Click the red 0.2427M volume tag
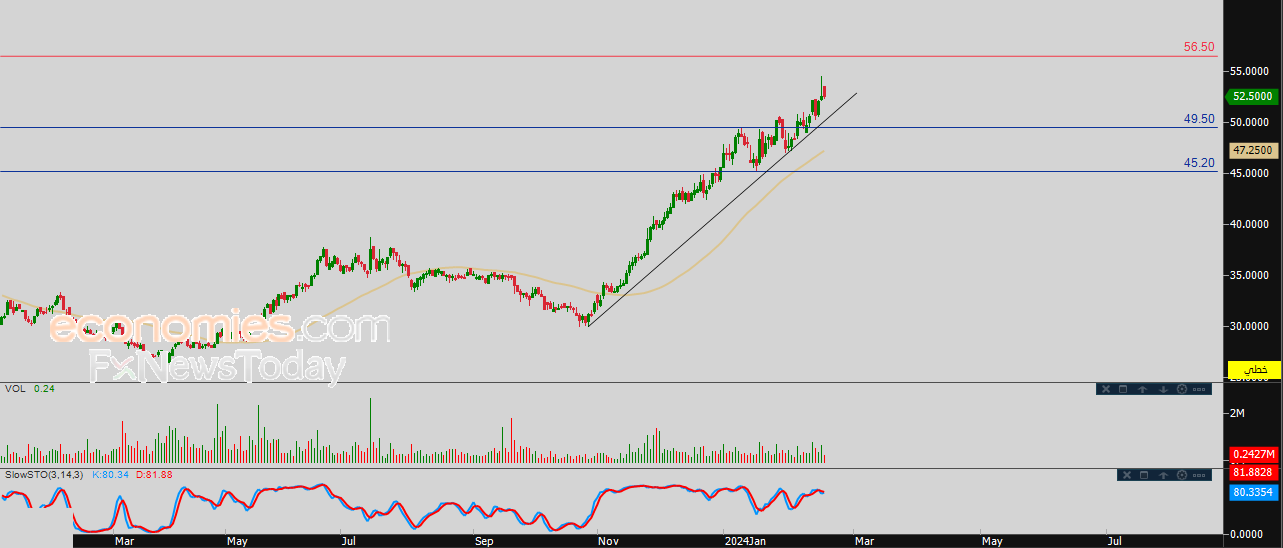 [1254, 454]
